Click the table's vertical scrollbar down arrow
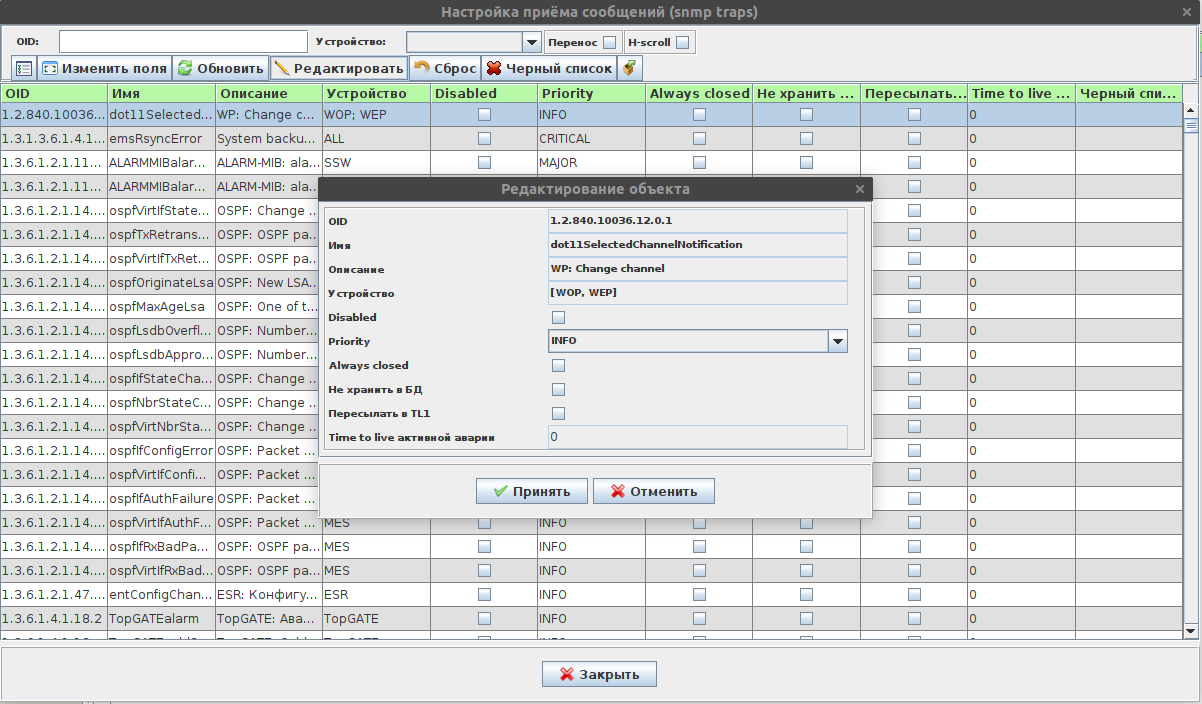 [1191, 631]
